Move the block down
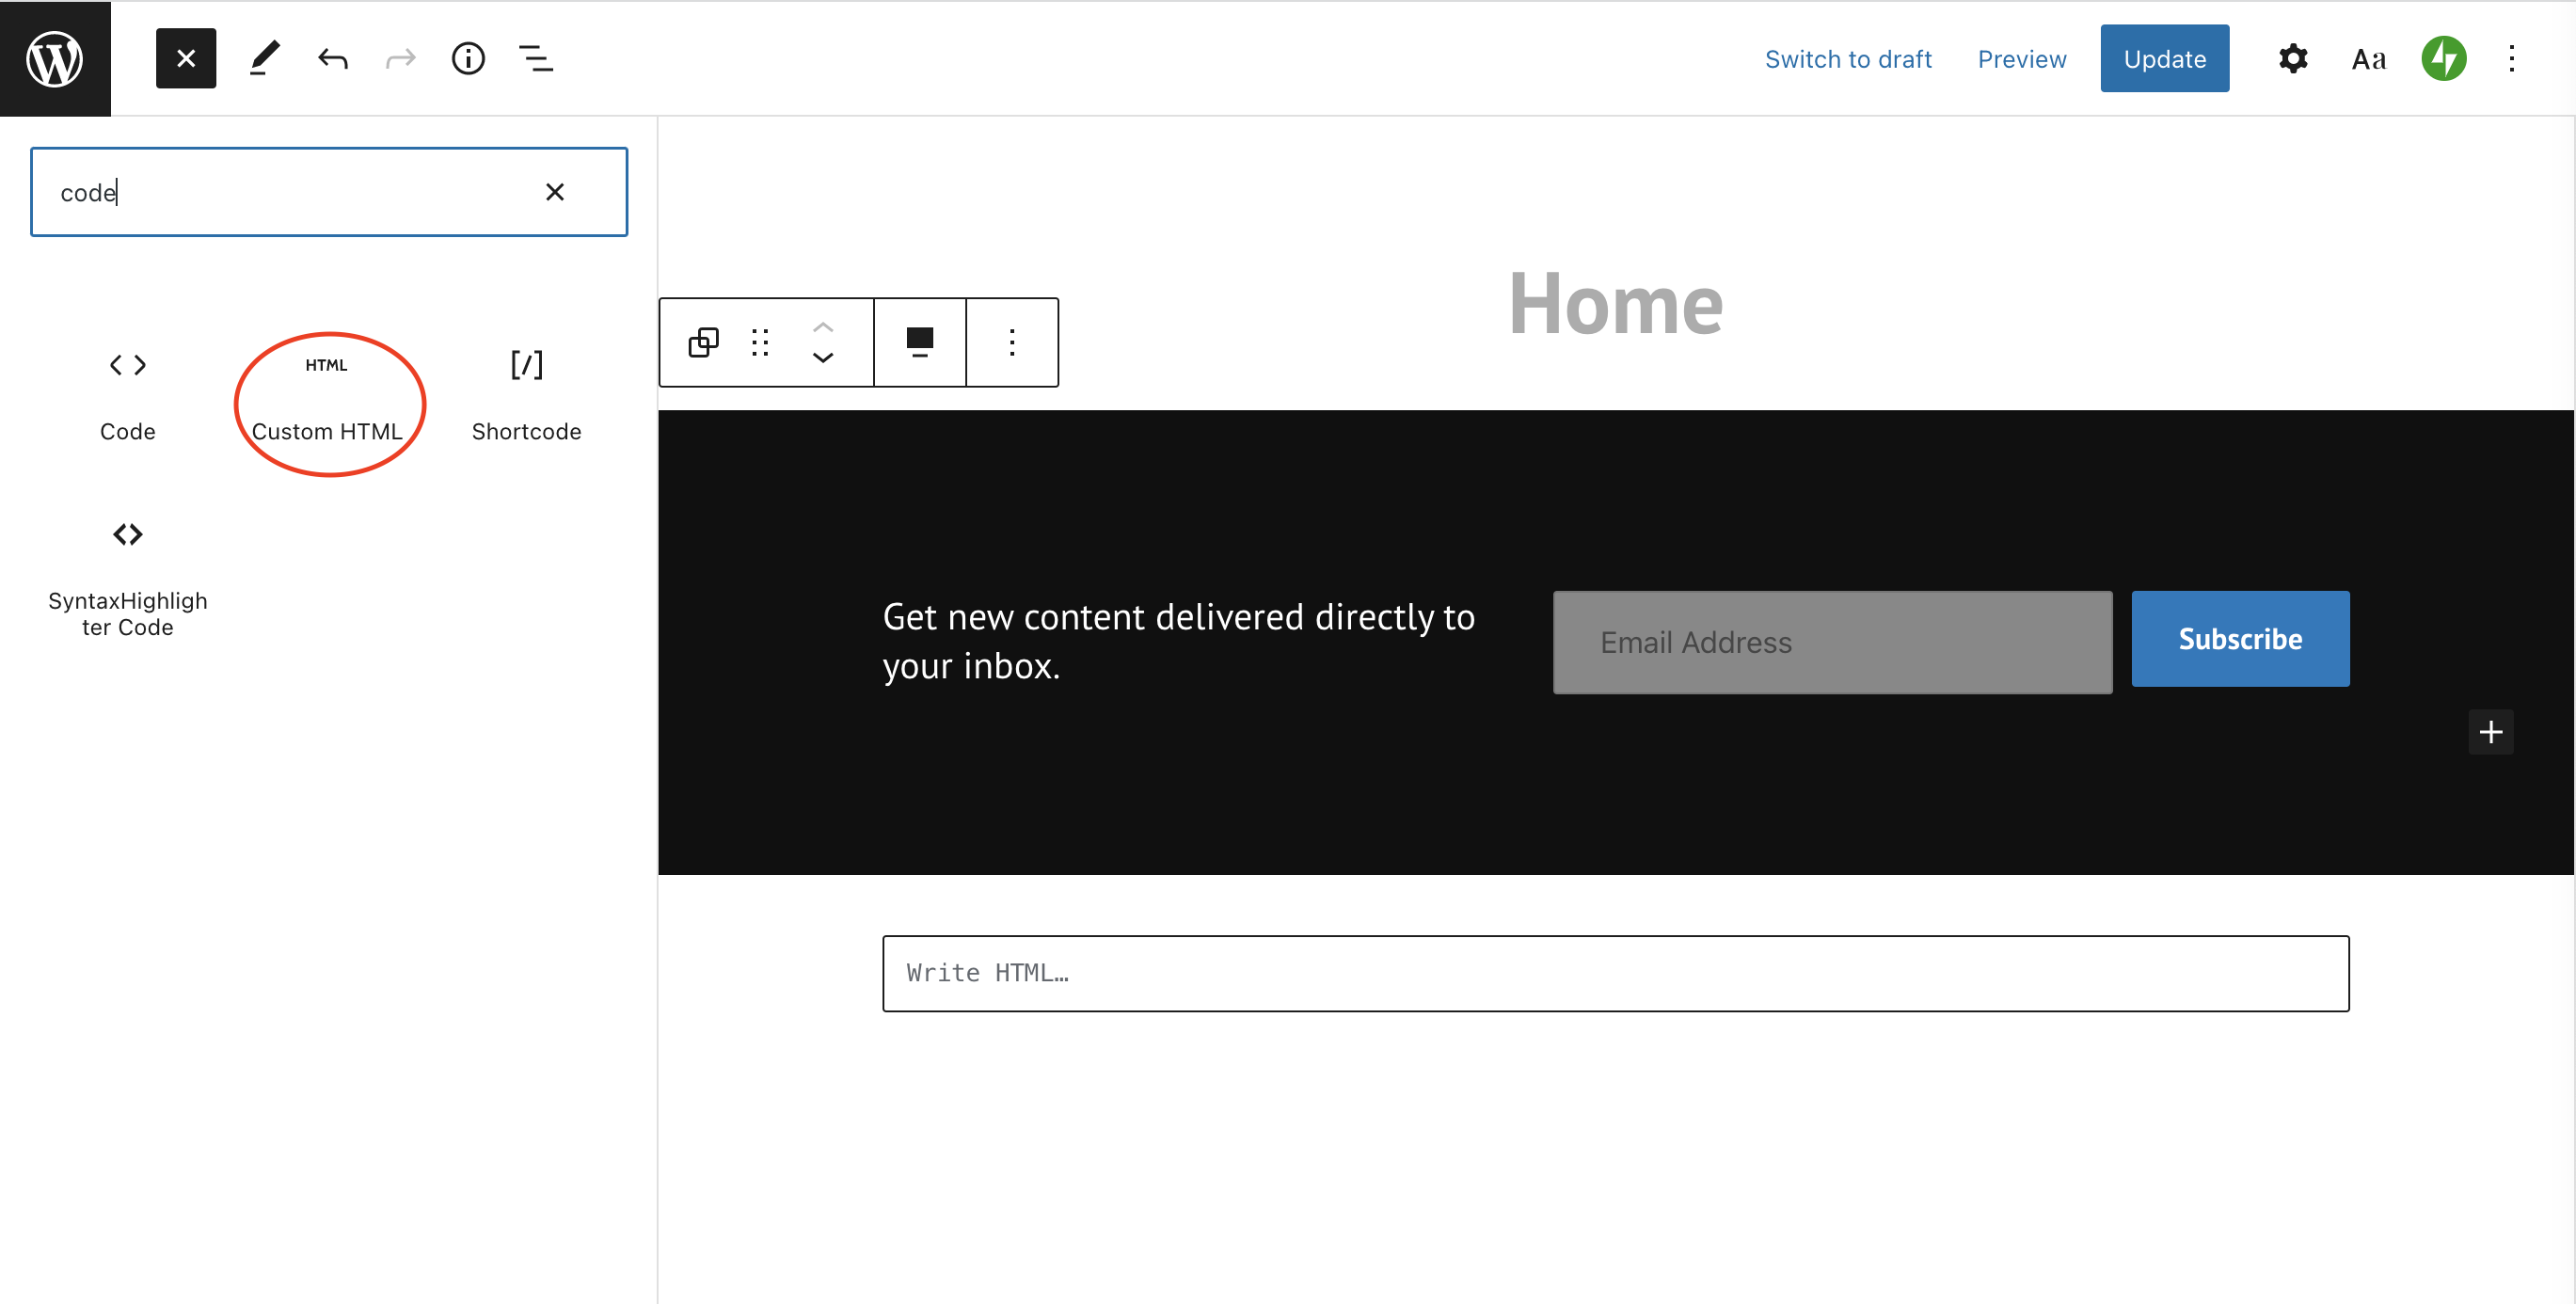 [x=823, y=358]
